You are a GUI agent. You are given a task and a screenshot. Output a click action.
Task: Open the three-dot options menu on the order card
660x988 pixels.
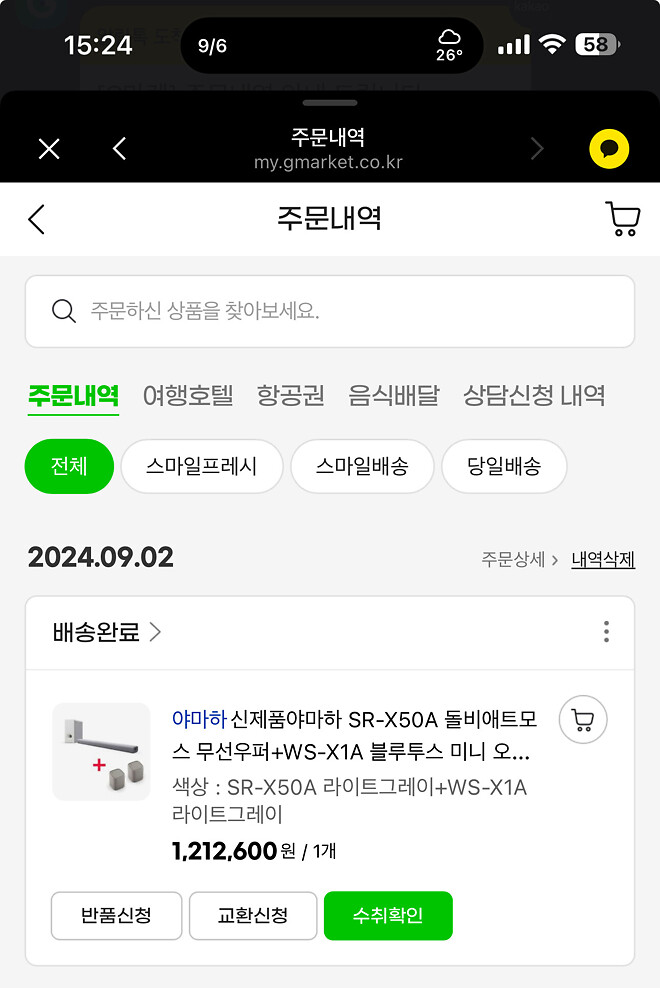(x=606, y=632)
